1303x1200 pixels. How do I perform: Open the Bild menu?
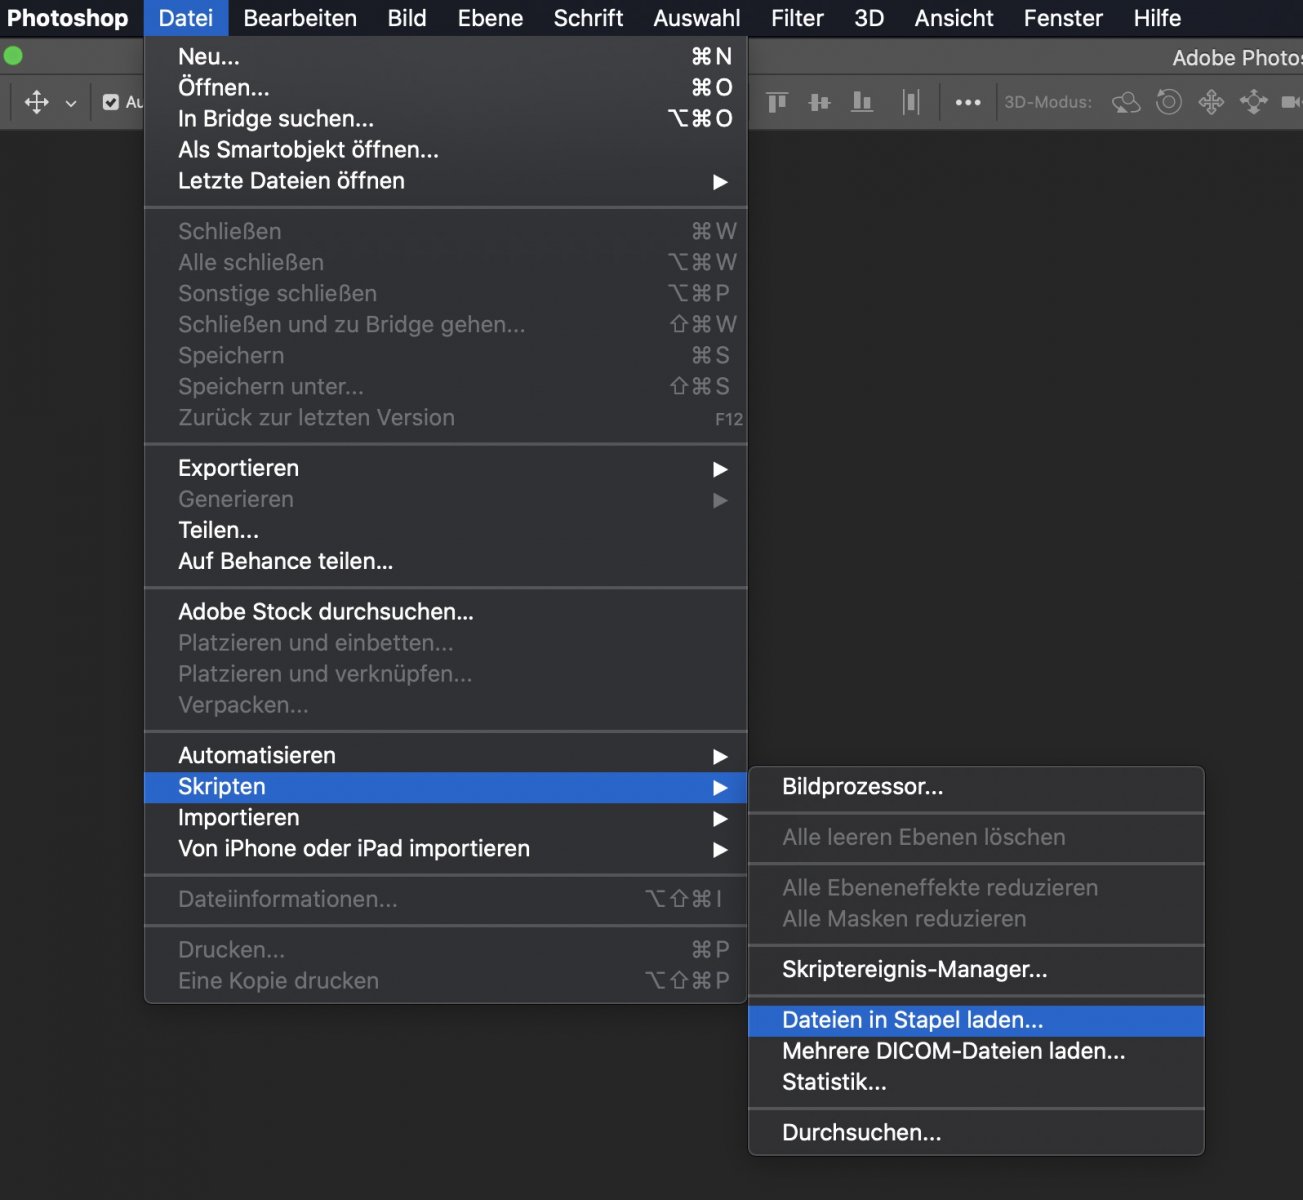[x=407, y=18]
